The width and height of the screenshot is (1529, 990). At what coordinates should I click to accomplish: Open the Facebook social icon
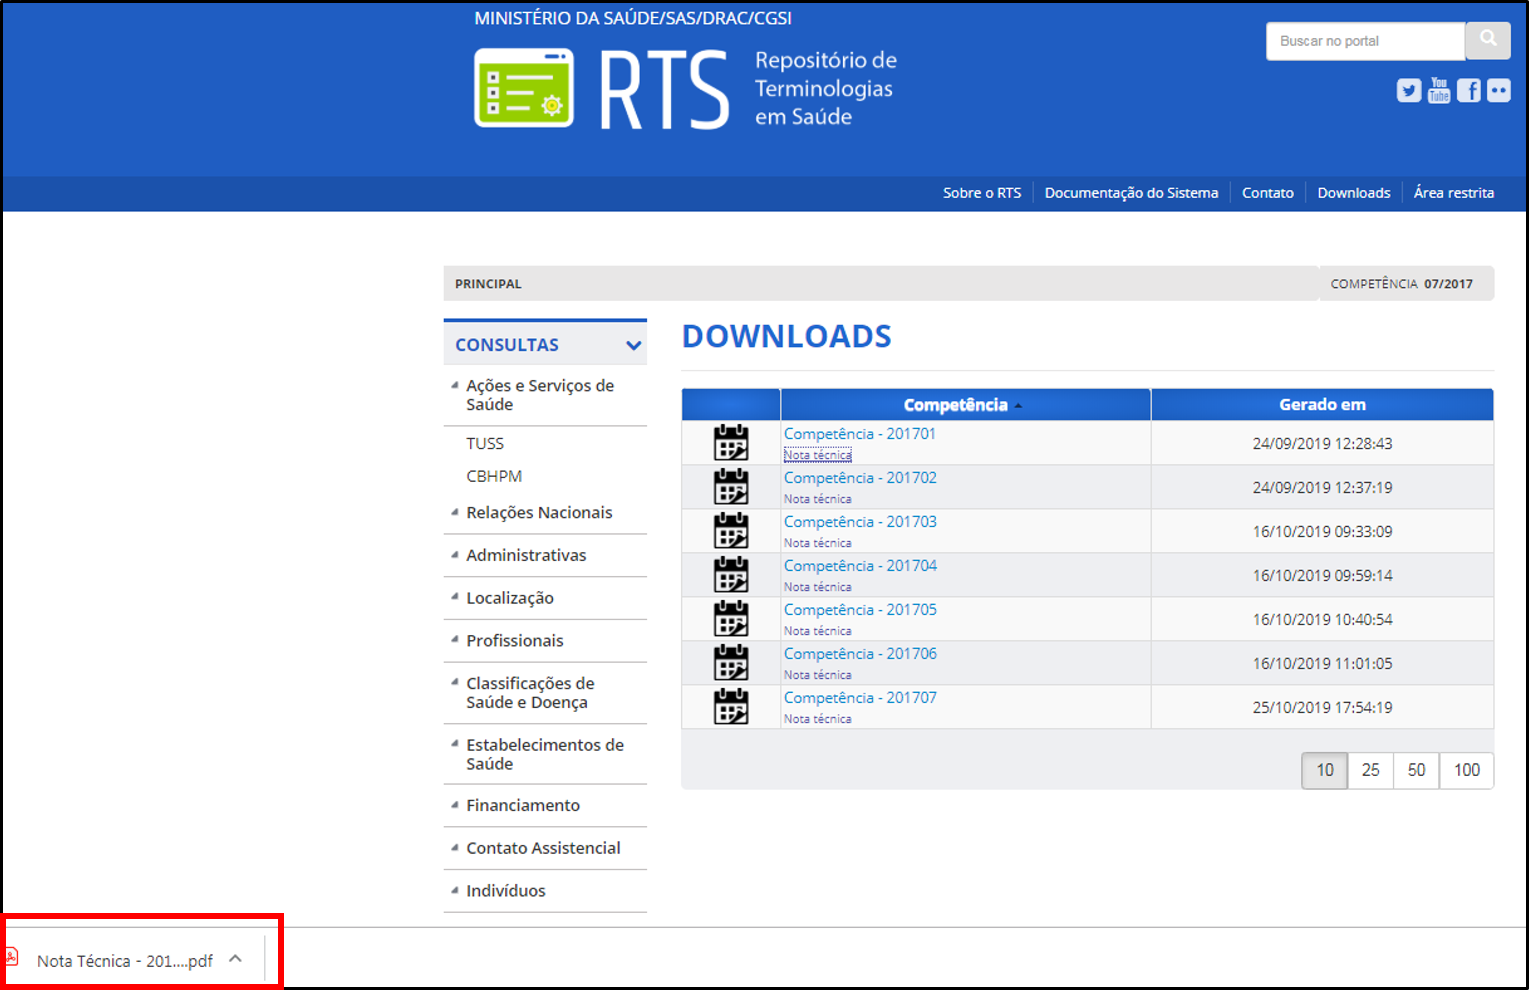(x=1468, y=91)
